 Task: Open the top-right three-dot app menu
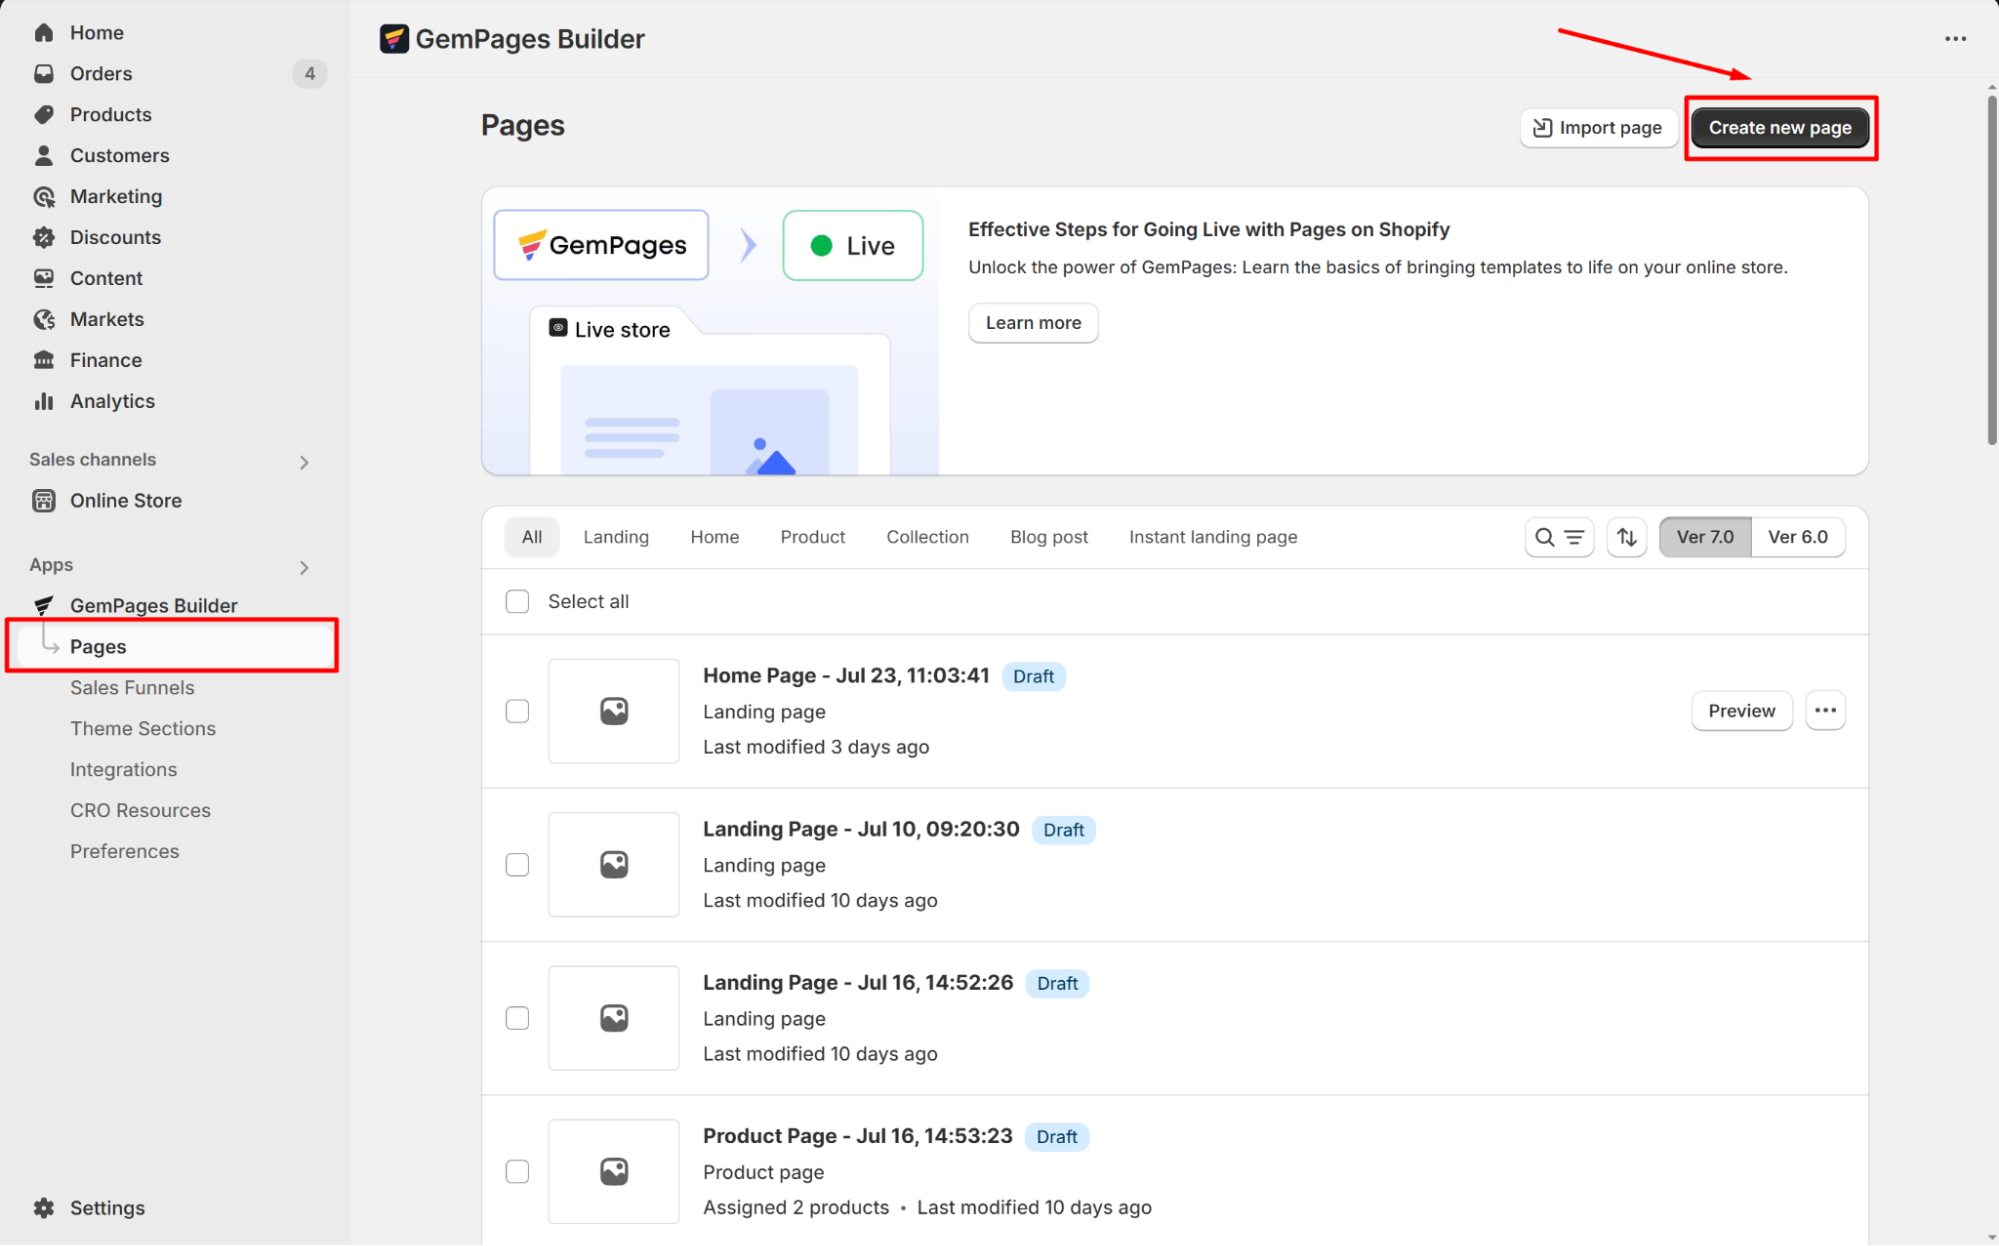pyautogui.click(x=1955, y=39)
